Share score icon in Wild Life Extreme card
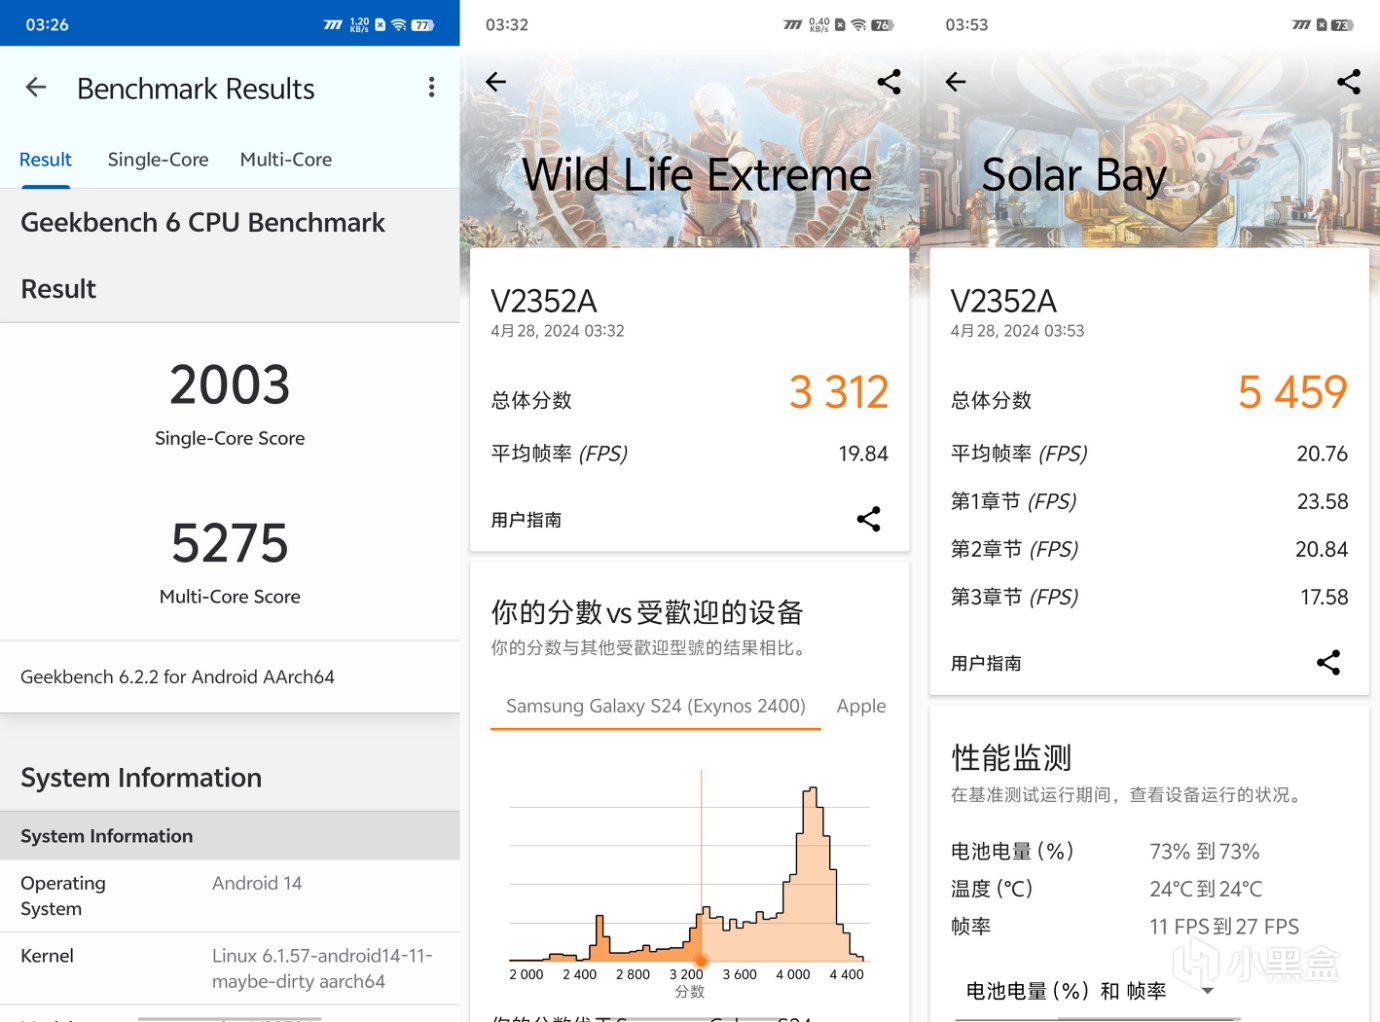Image resolution: width=1380 pixels, height=1022 pixels. tap(869, 519)
